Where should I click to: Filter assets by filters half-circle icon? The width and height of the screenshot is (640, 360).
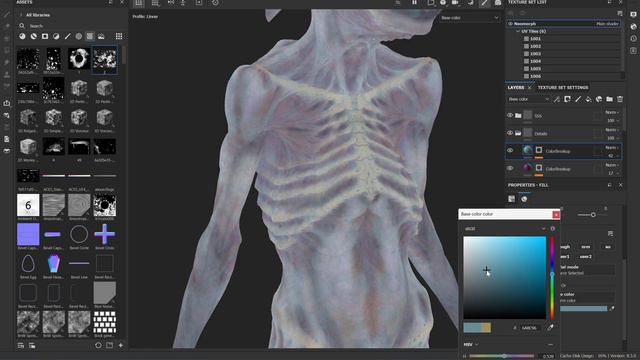click(x=56, y=36)
